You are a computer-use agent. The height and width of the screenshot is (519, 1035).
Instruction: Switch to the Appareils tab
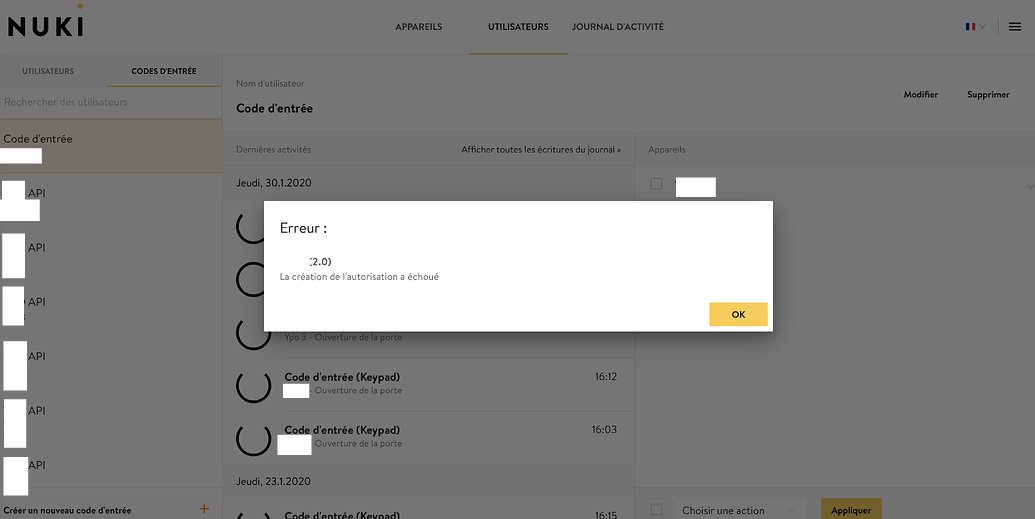point(418,27)
